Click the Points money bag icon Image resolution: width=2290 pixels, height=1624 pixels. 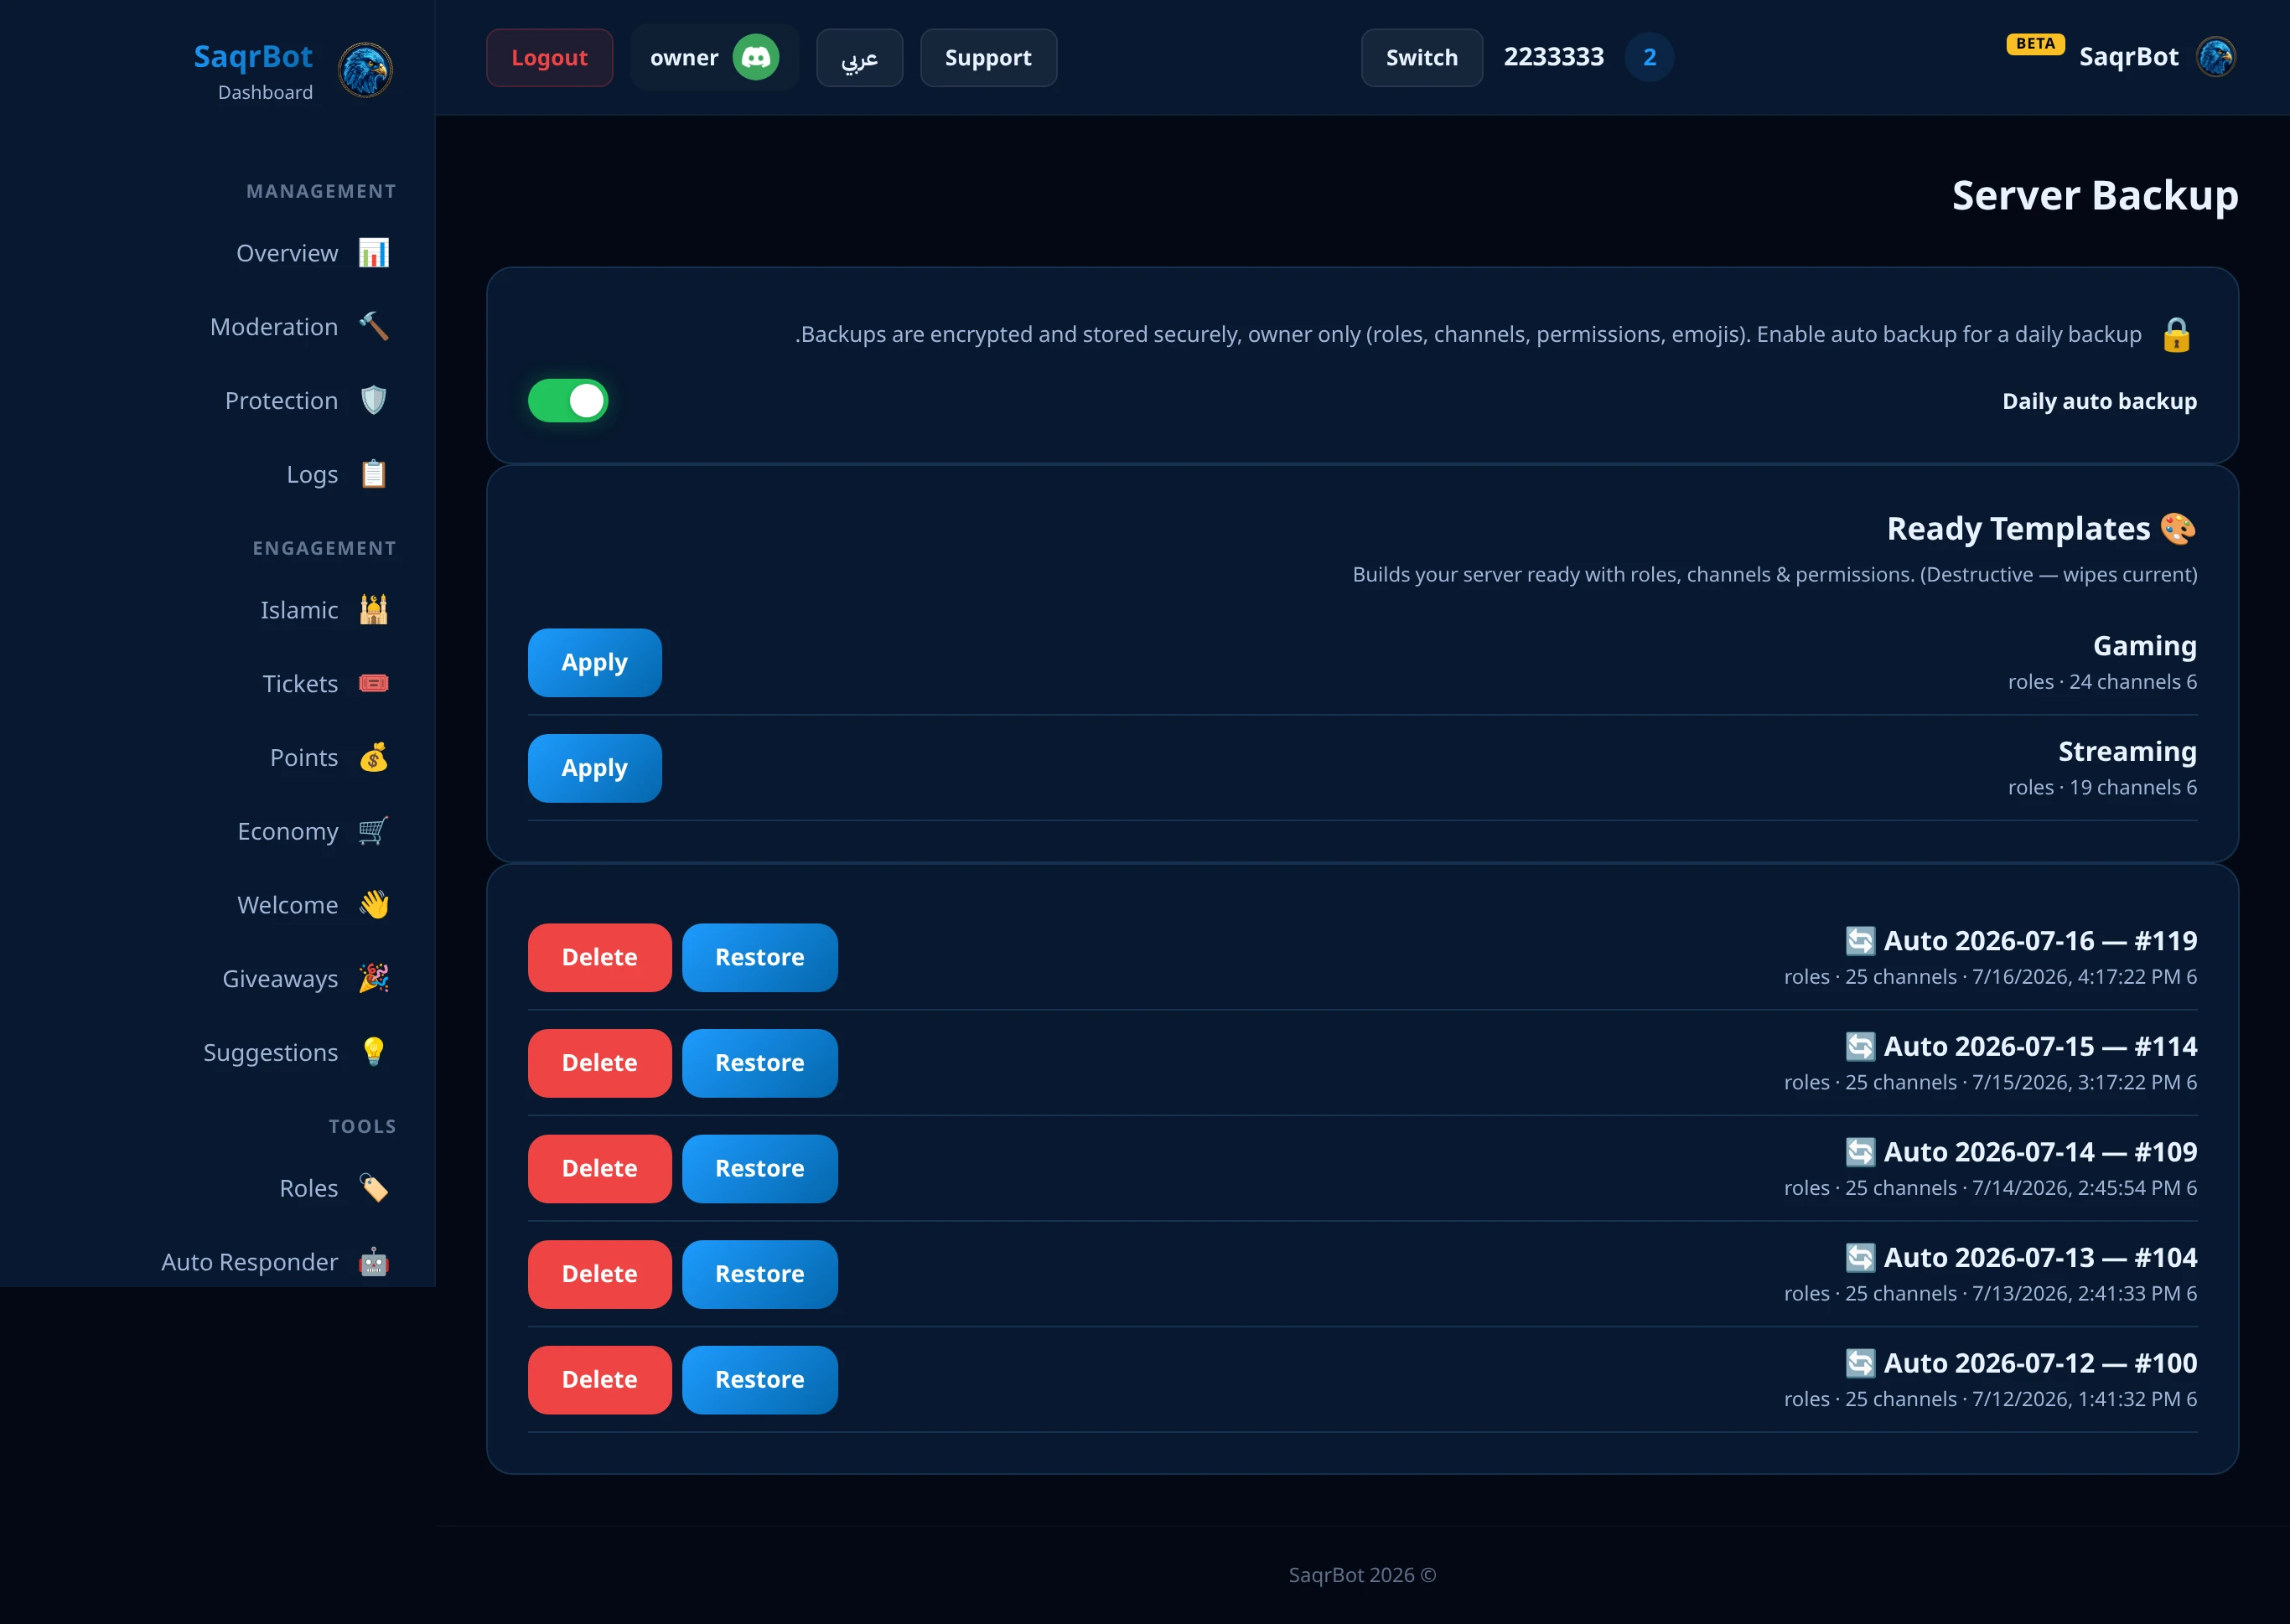click(x=374, y=758)
